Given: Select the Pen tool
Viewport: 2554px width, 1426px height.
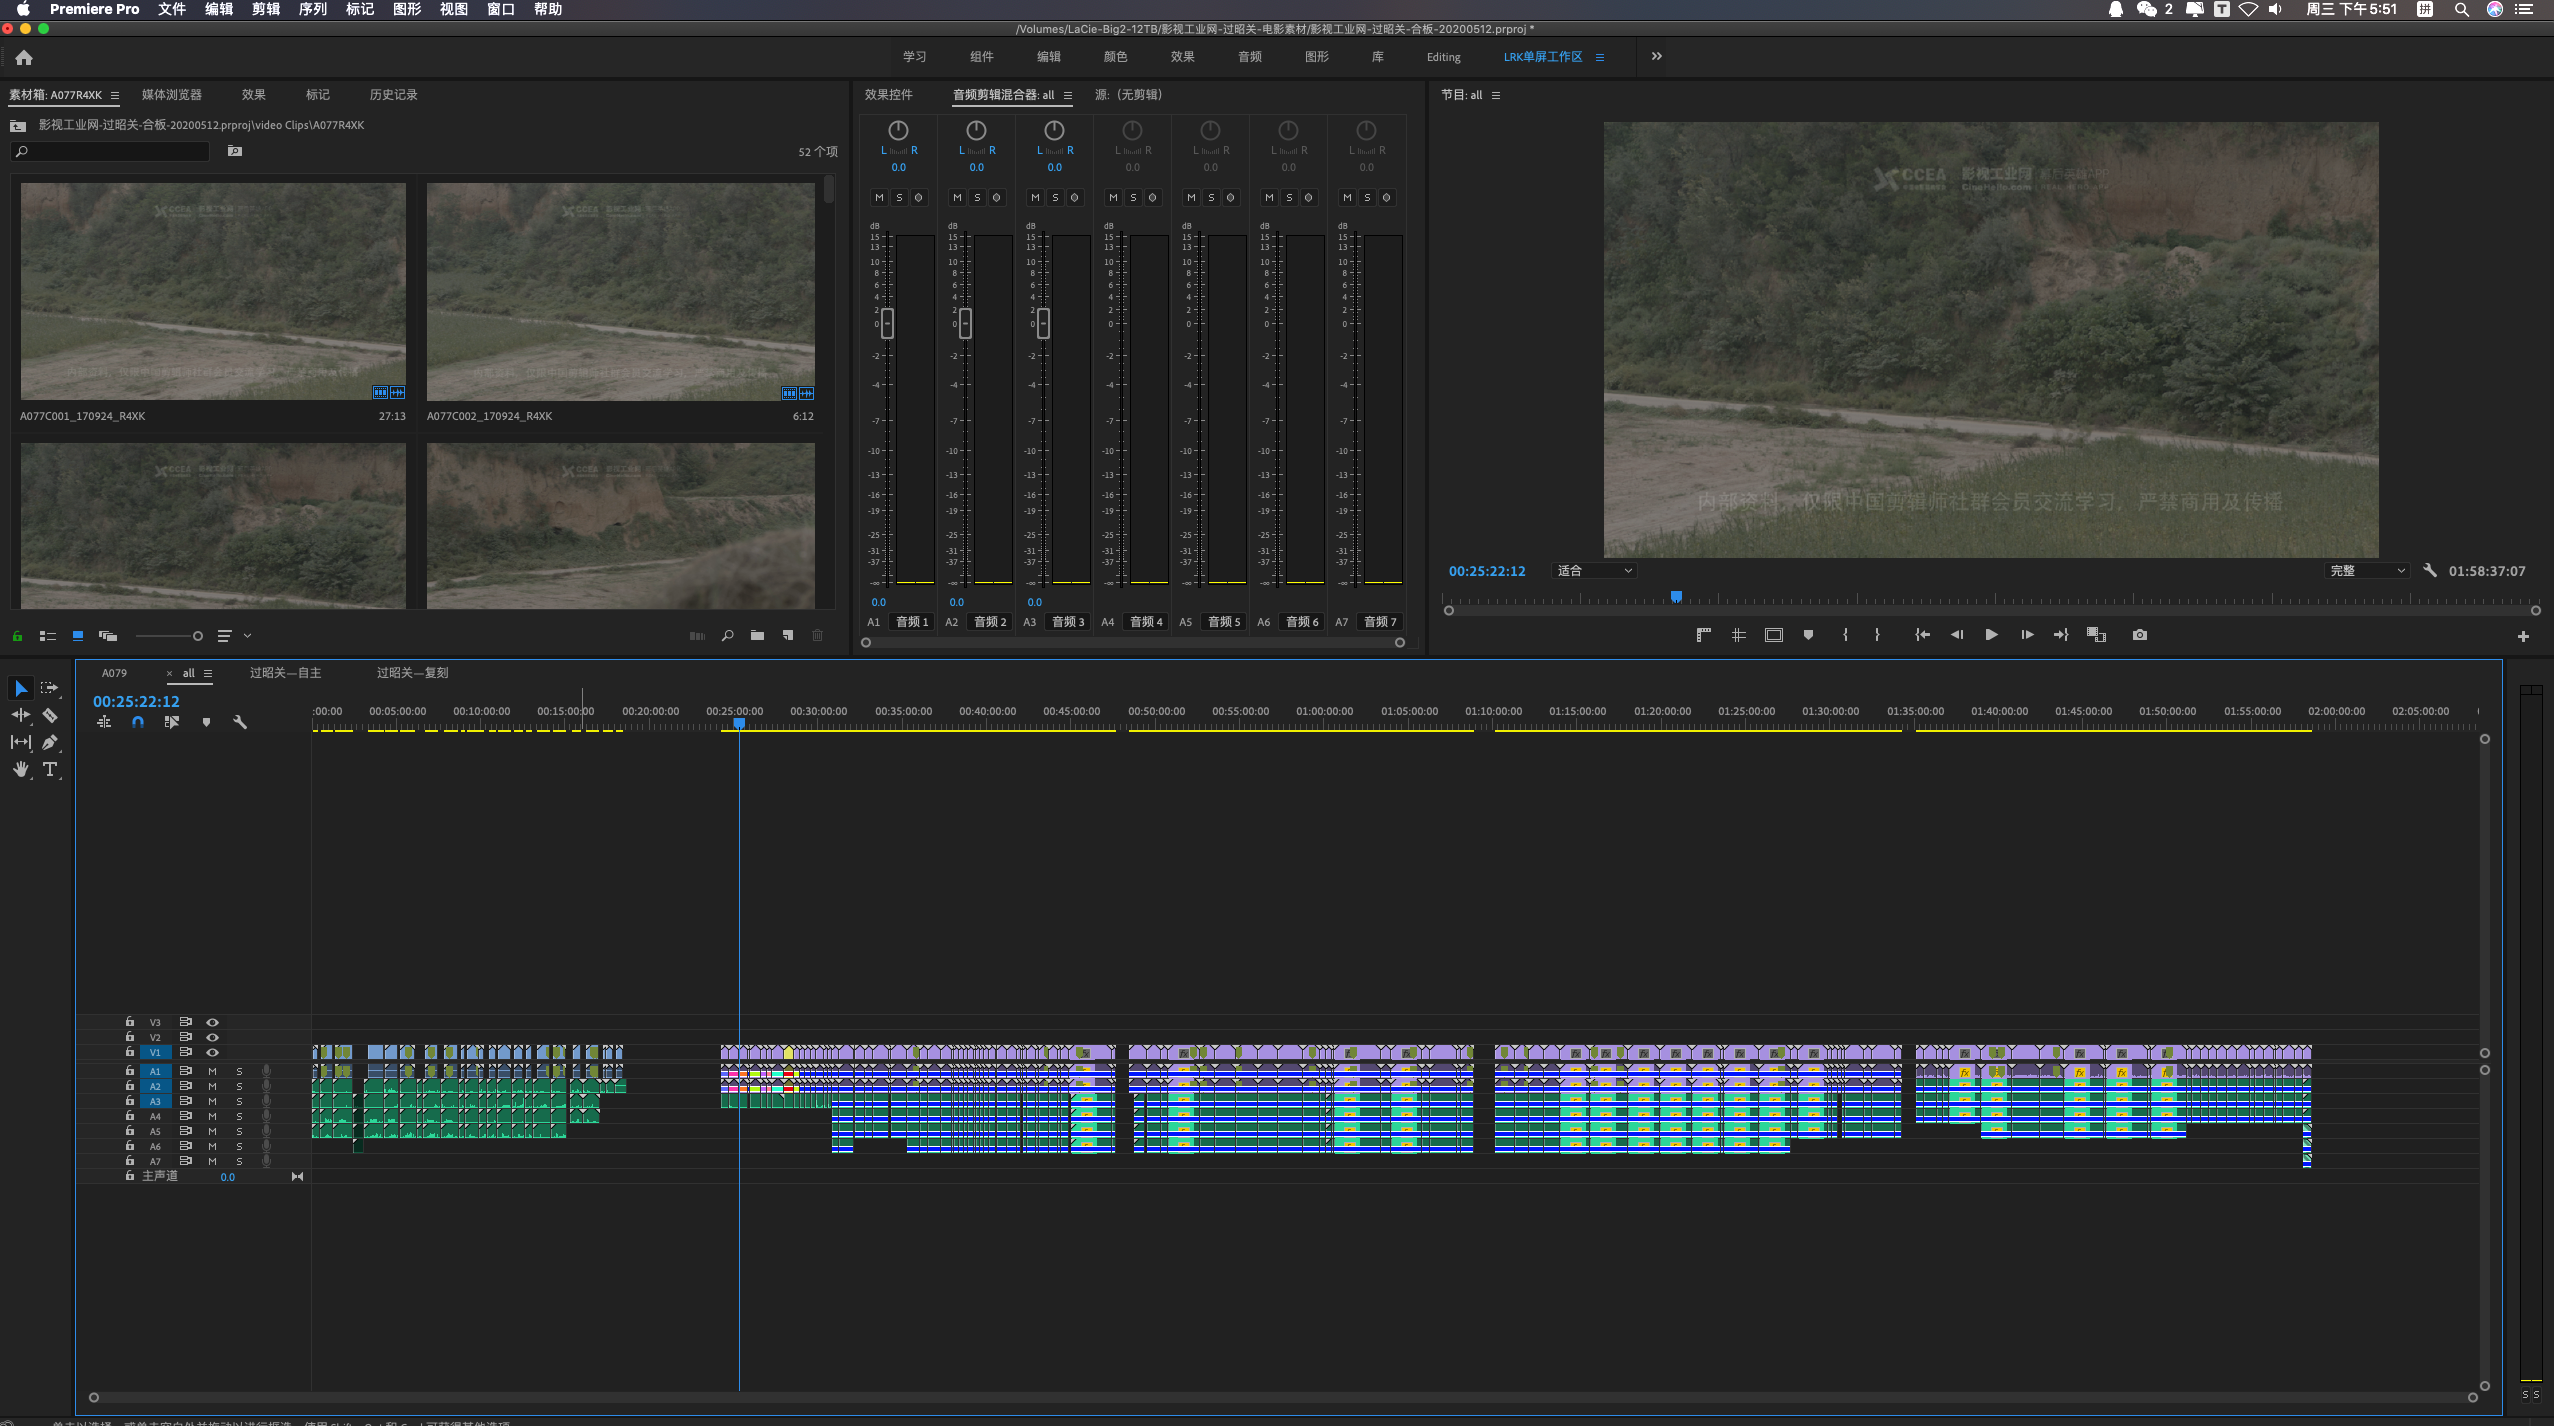Looking at the screenshot, I should (50, 742).
